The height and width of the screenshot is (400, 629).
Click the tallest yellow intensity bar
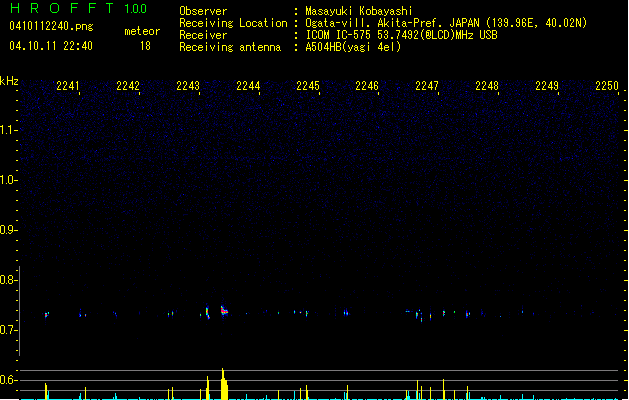coord(224,384)
